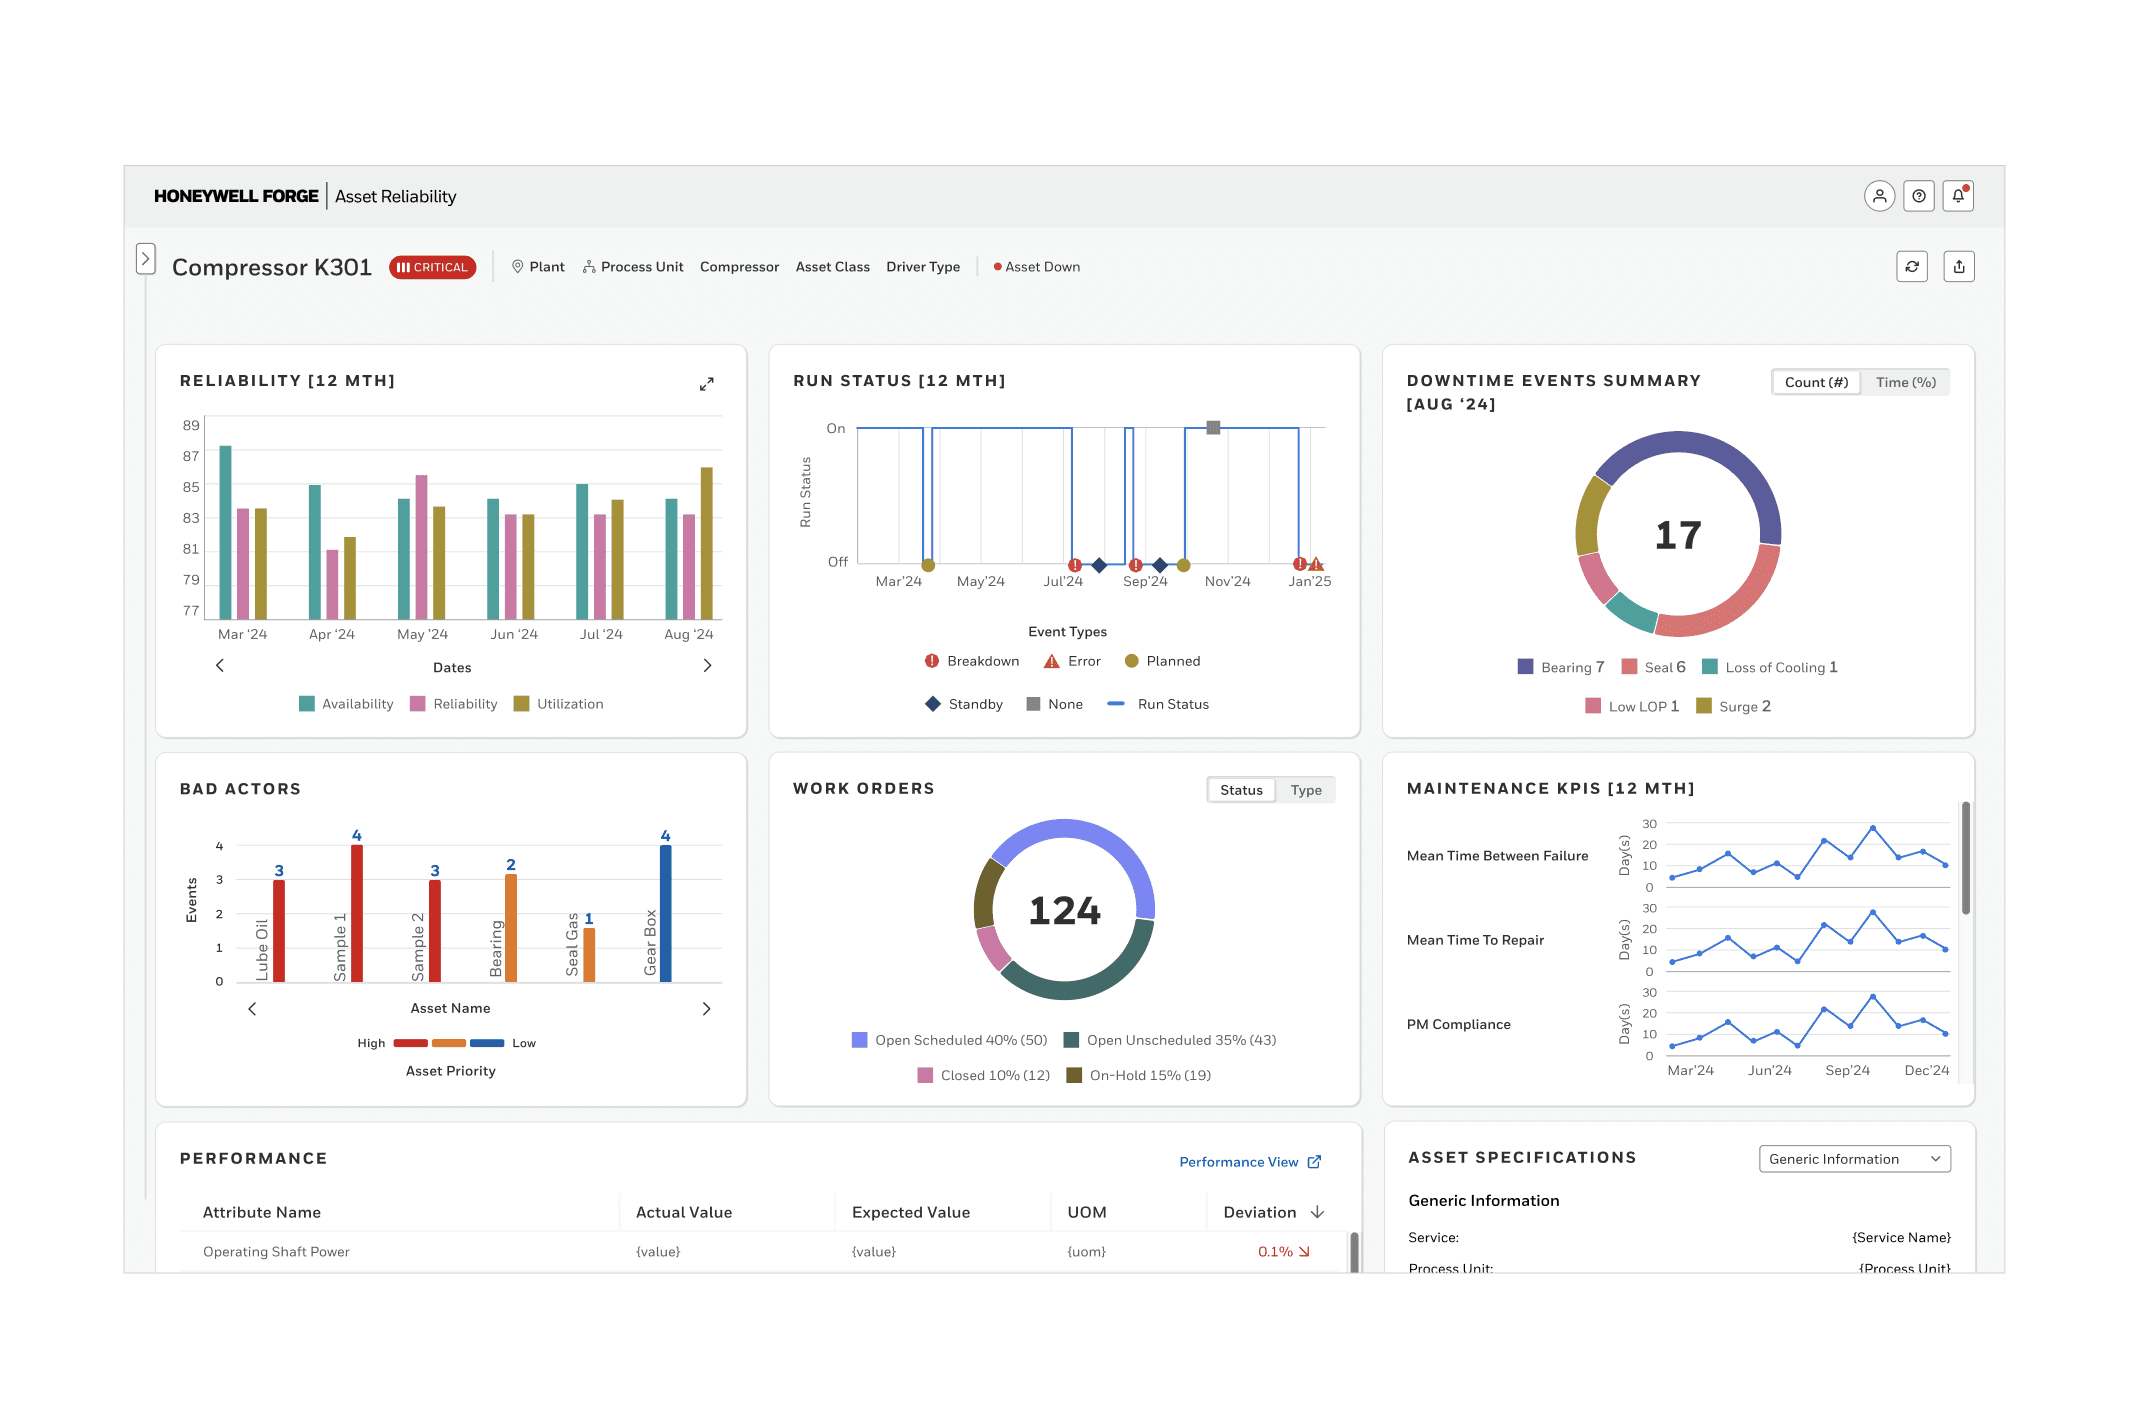Click the Availability legend color swatch
Image resolution: width=2146 pixels, height=1426 pixels.
coord(307,704)
